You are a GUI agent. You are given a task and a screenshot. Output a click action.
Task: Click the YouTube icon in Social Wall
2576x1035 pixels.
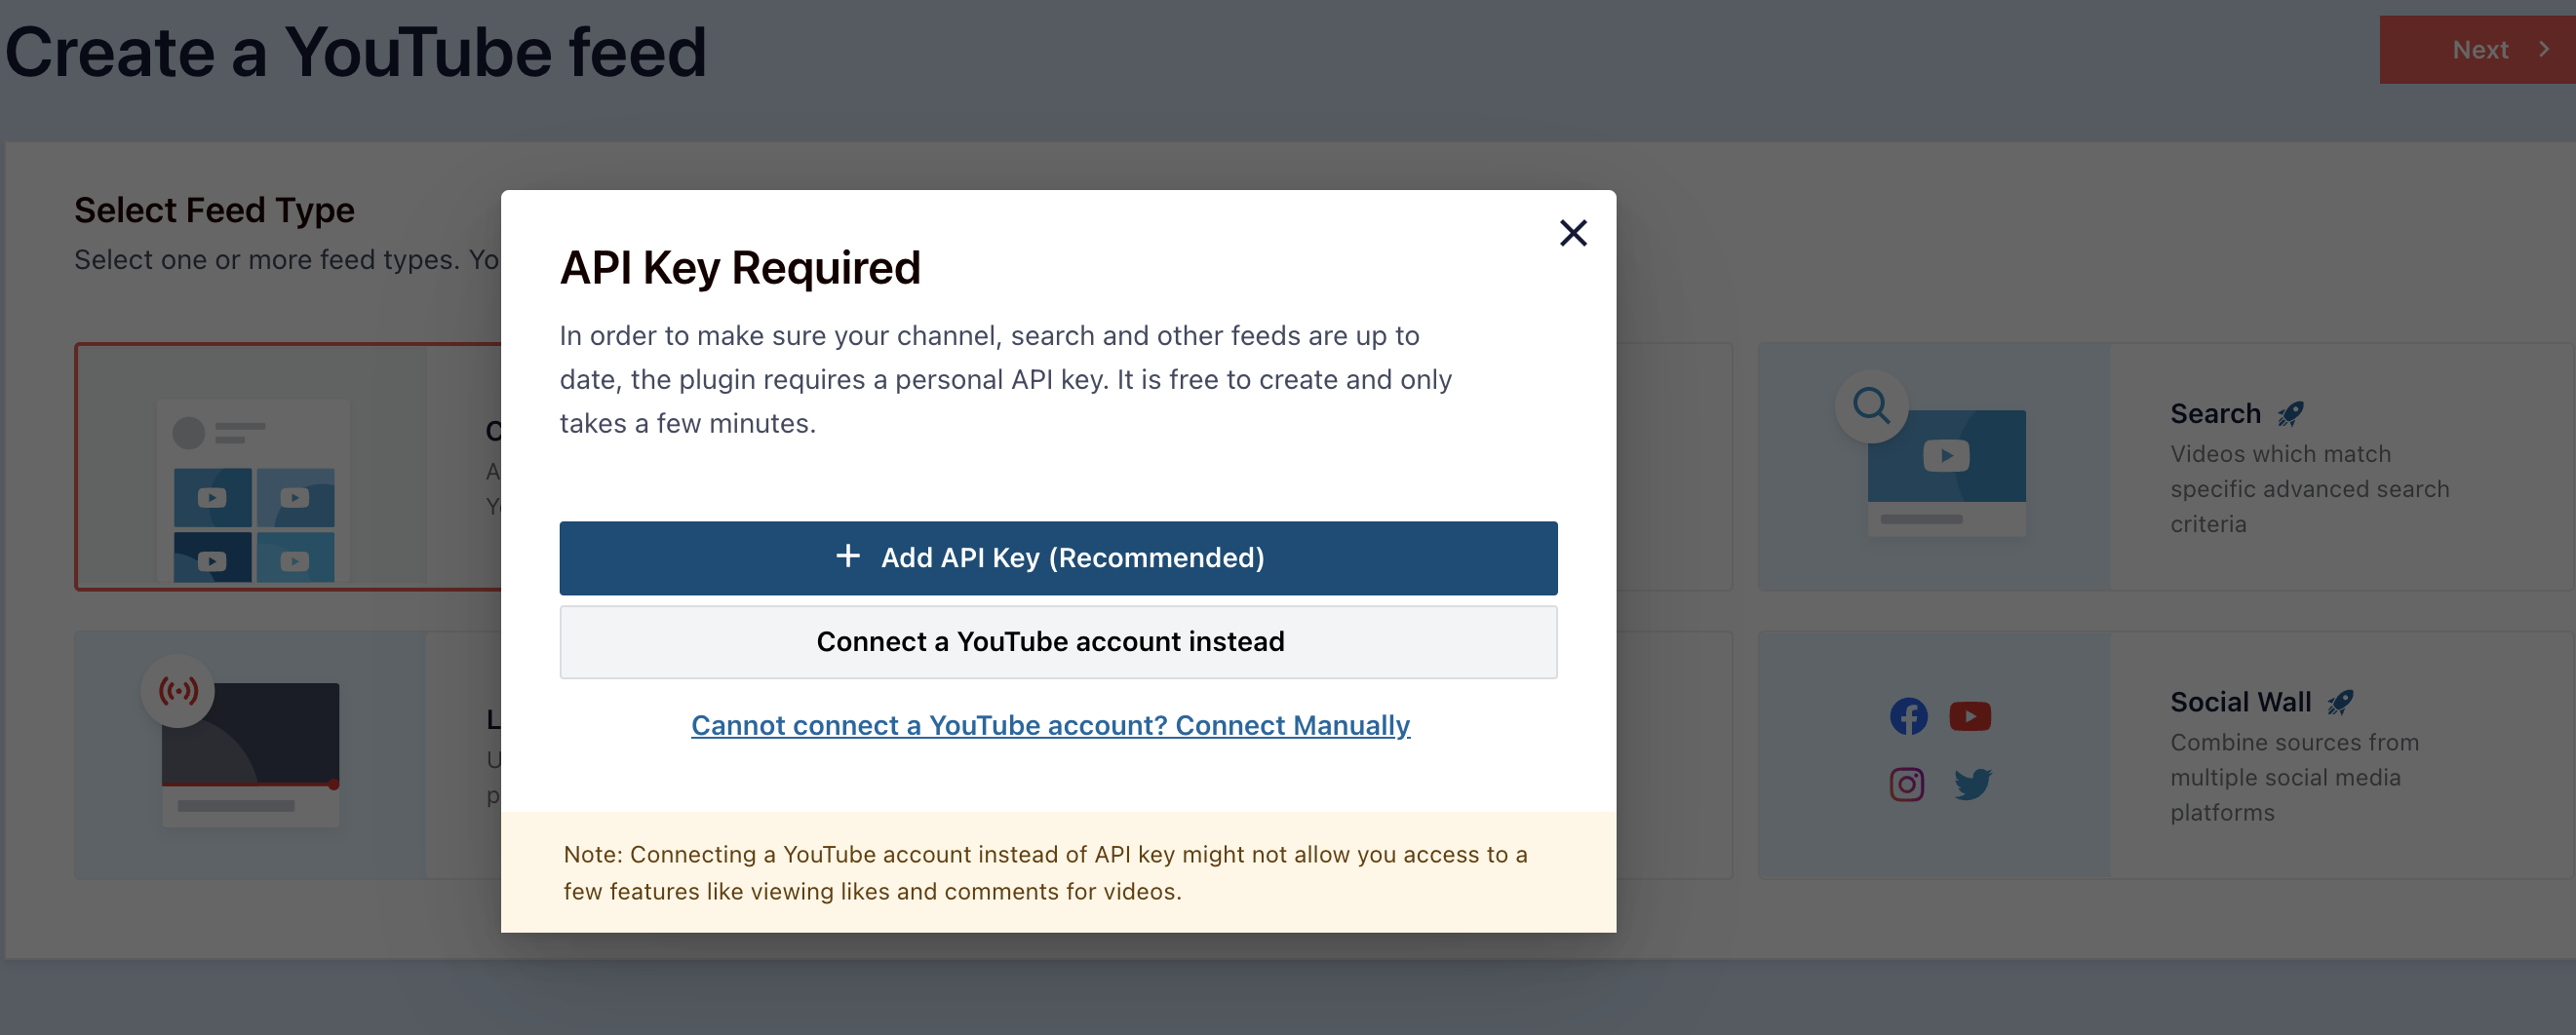coord(1970,716)
